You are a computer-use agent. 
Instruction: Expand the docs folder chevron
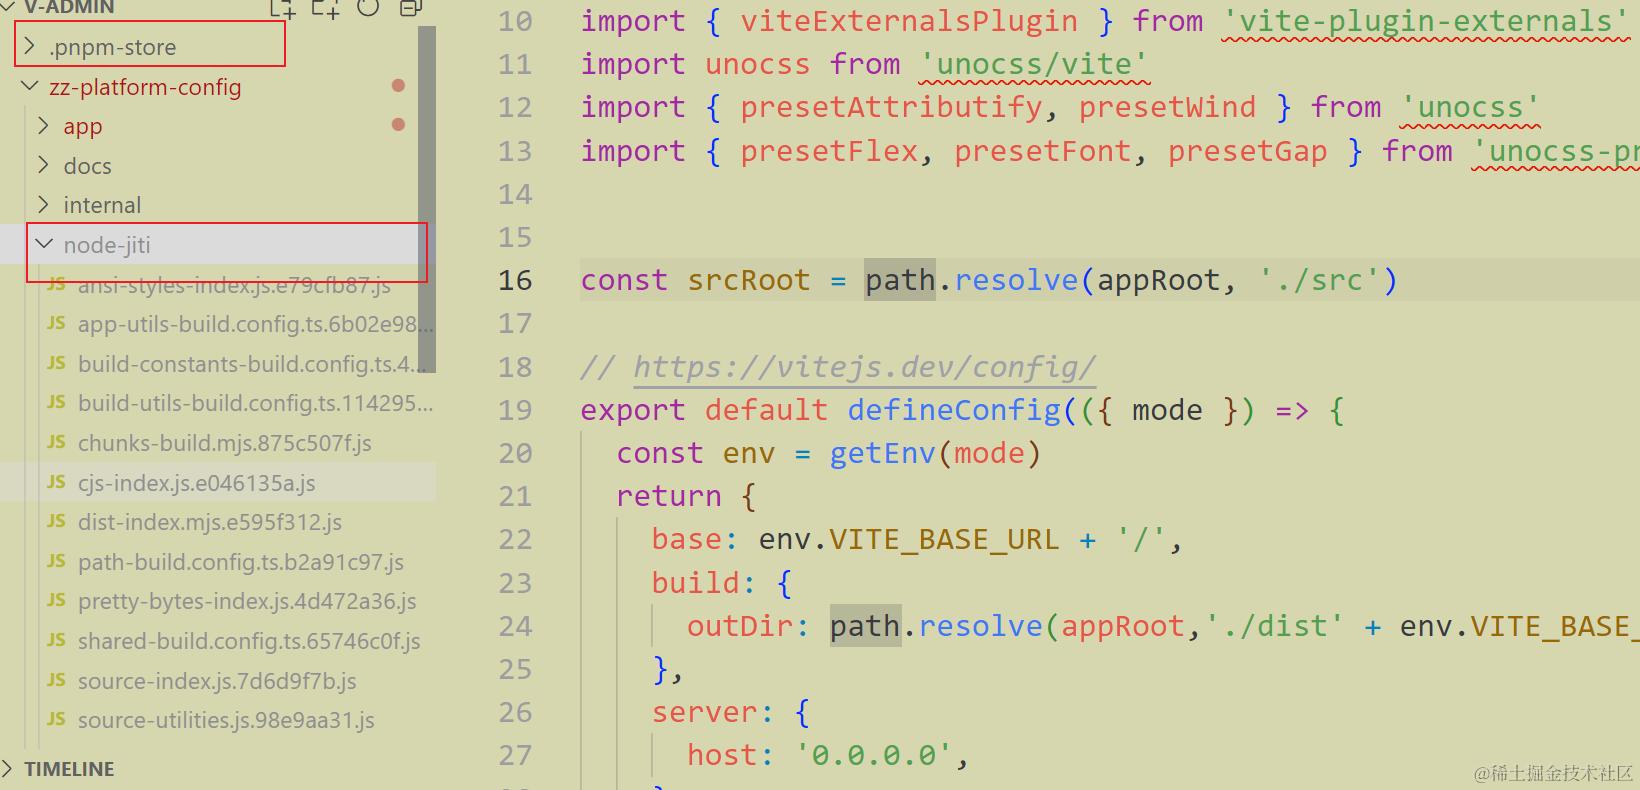[44, 165]
